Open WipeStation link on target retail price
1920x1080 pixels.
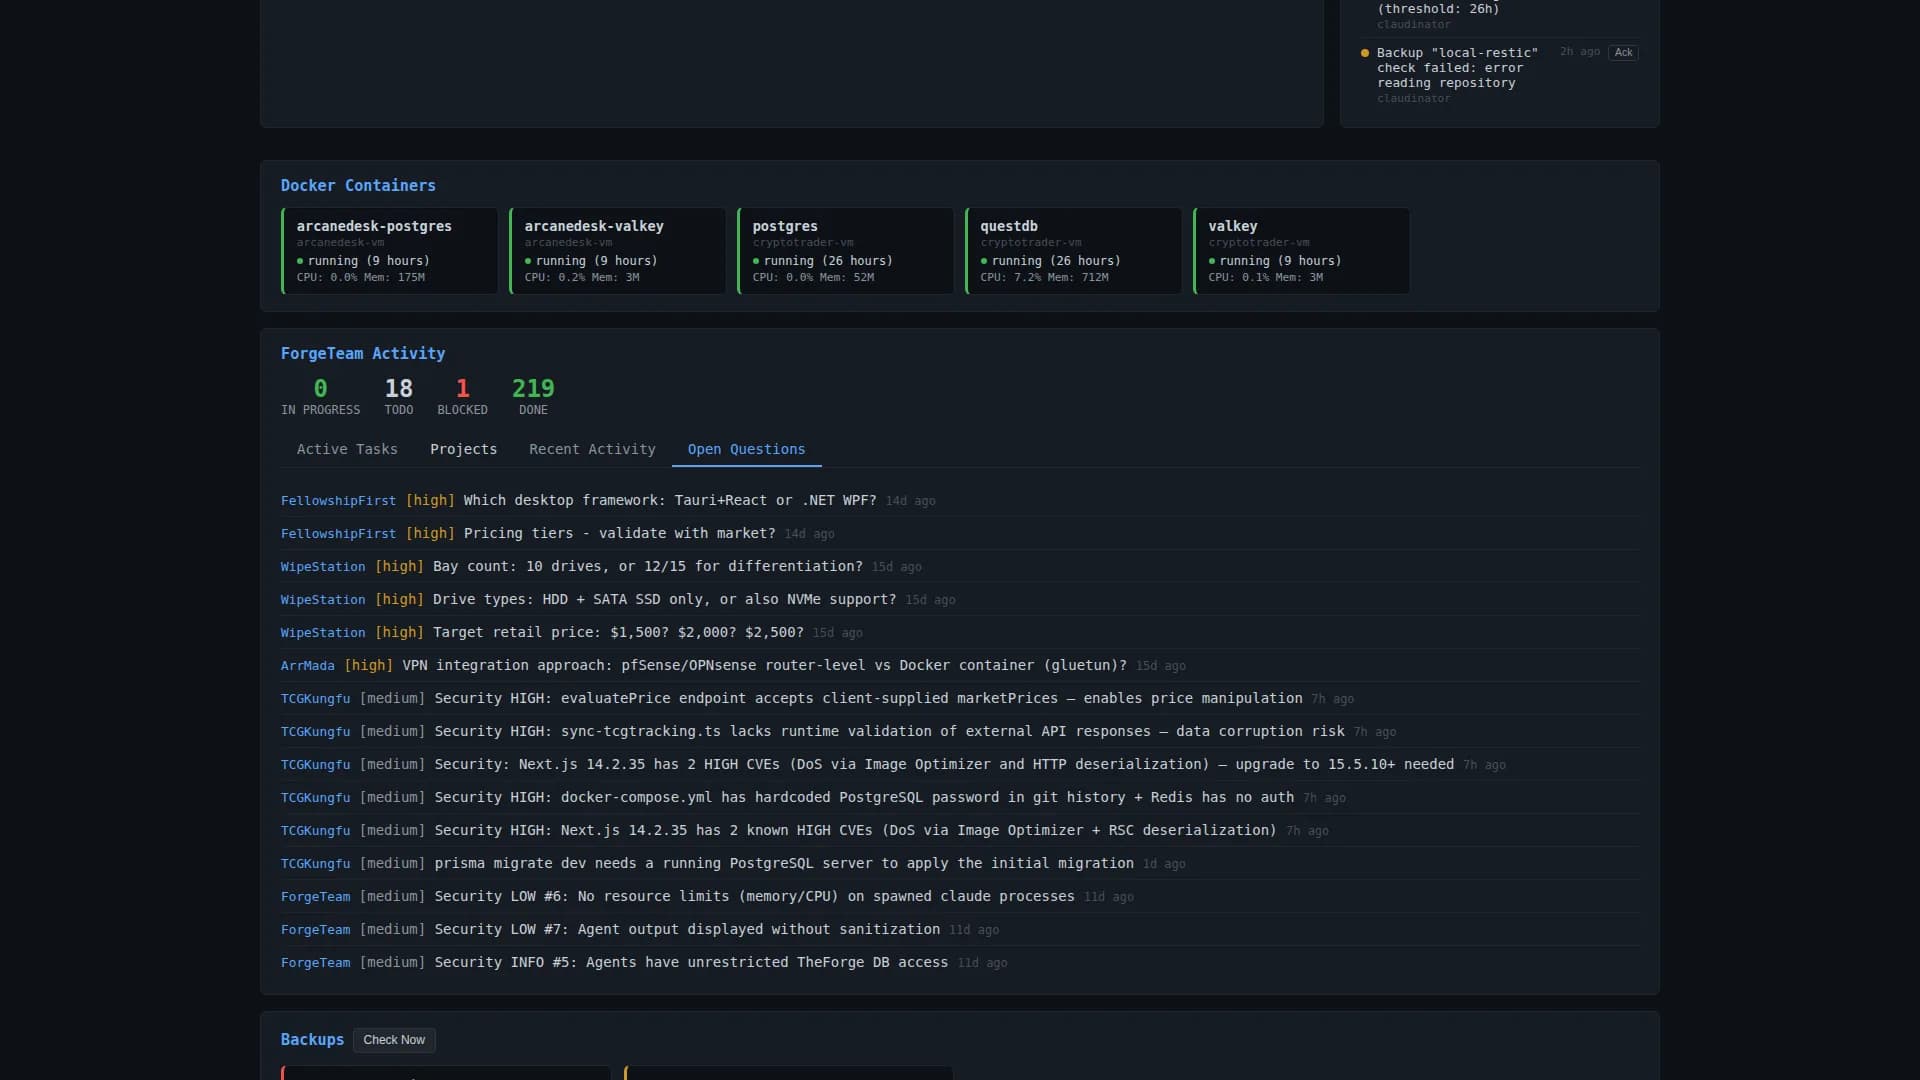323,632
